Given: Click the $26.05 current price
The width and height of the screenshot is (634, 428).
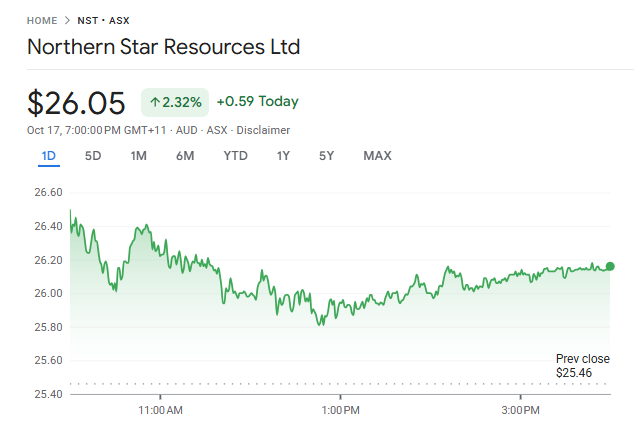Looking at the screenshot, I should tap(77, 102).
